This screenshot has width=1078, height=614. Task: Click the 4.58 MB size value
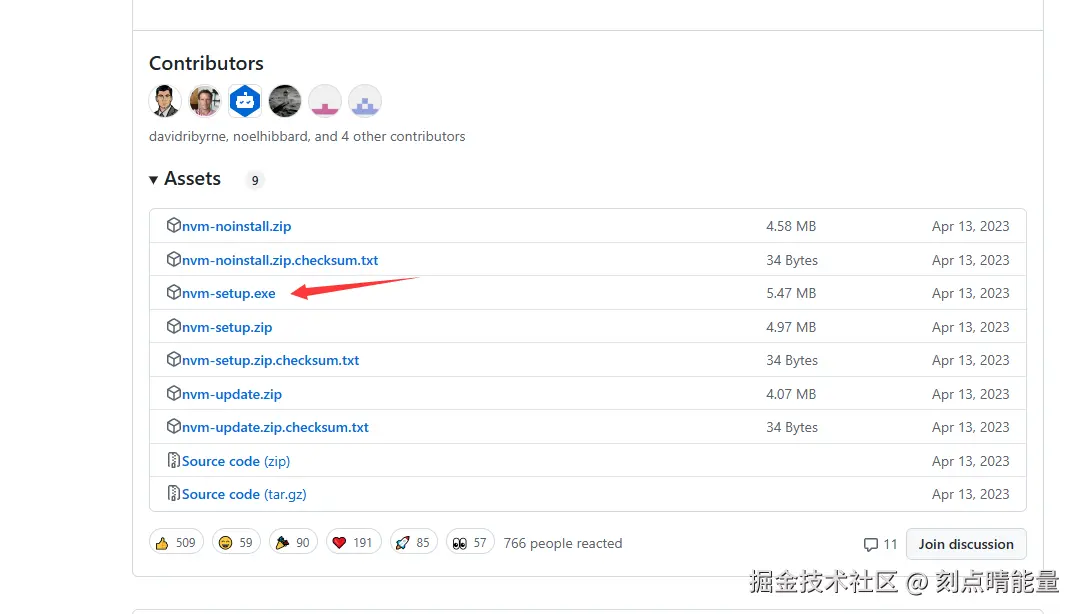pyautogui.click(x=791, y=226)
